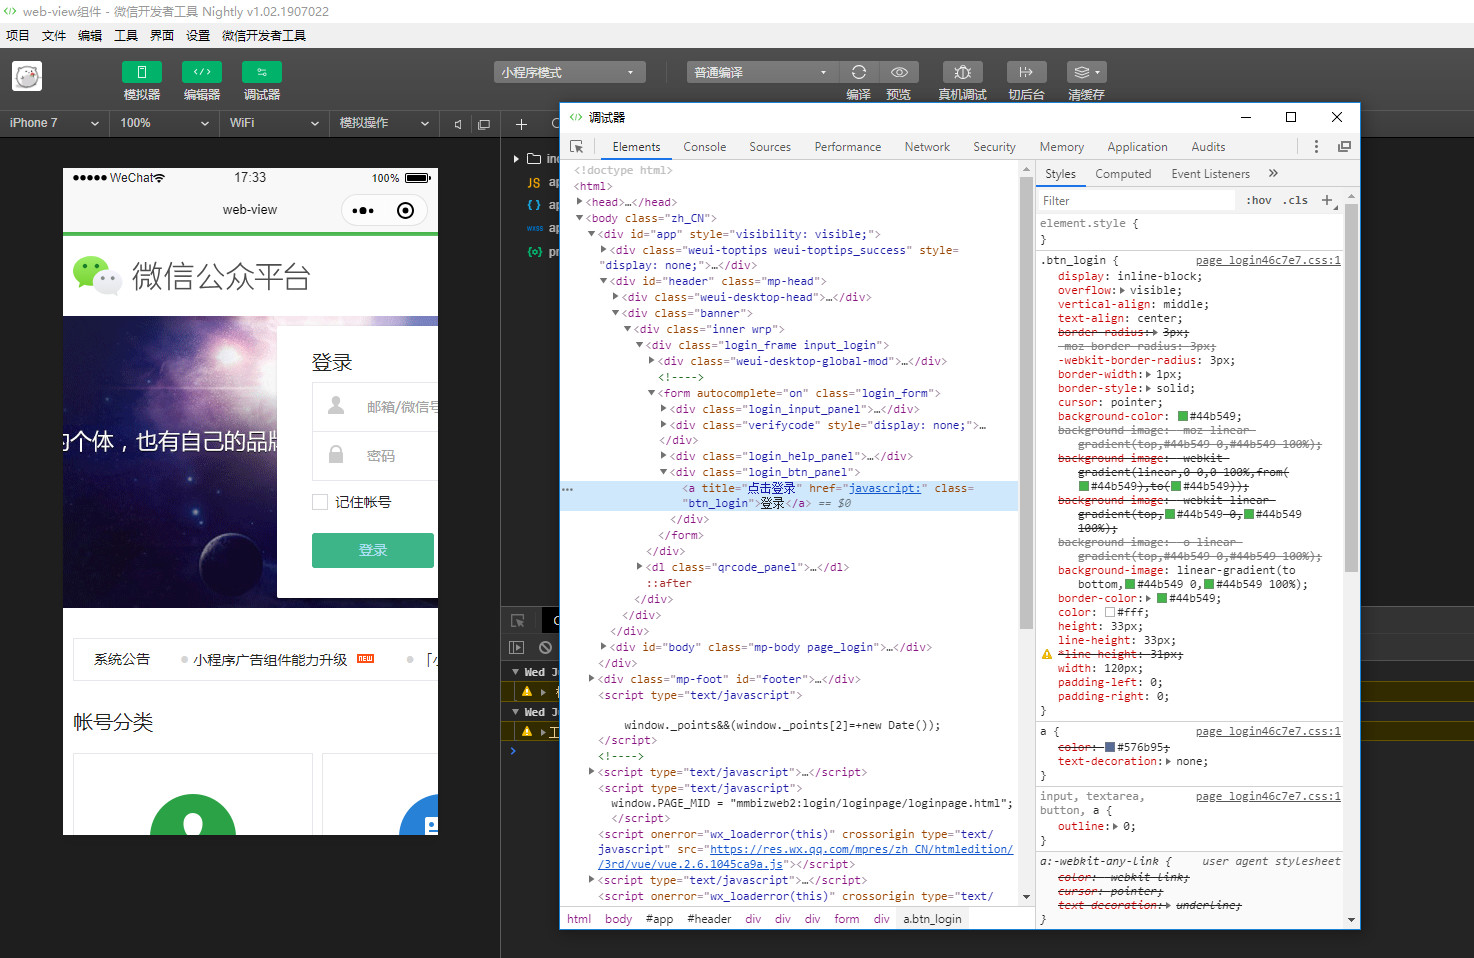Open the 模拟操作 dropdown
This screenshot has height=958, width=1474.
click(x=384, y=123)
